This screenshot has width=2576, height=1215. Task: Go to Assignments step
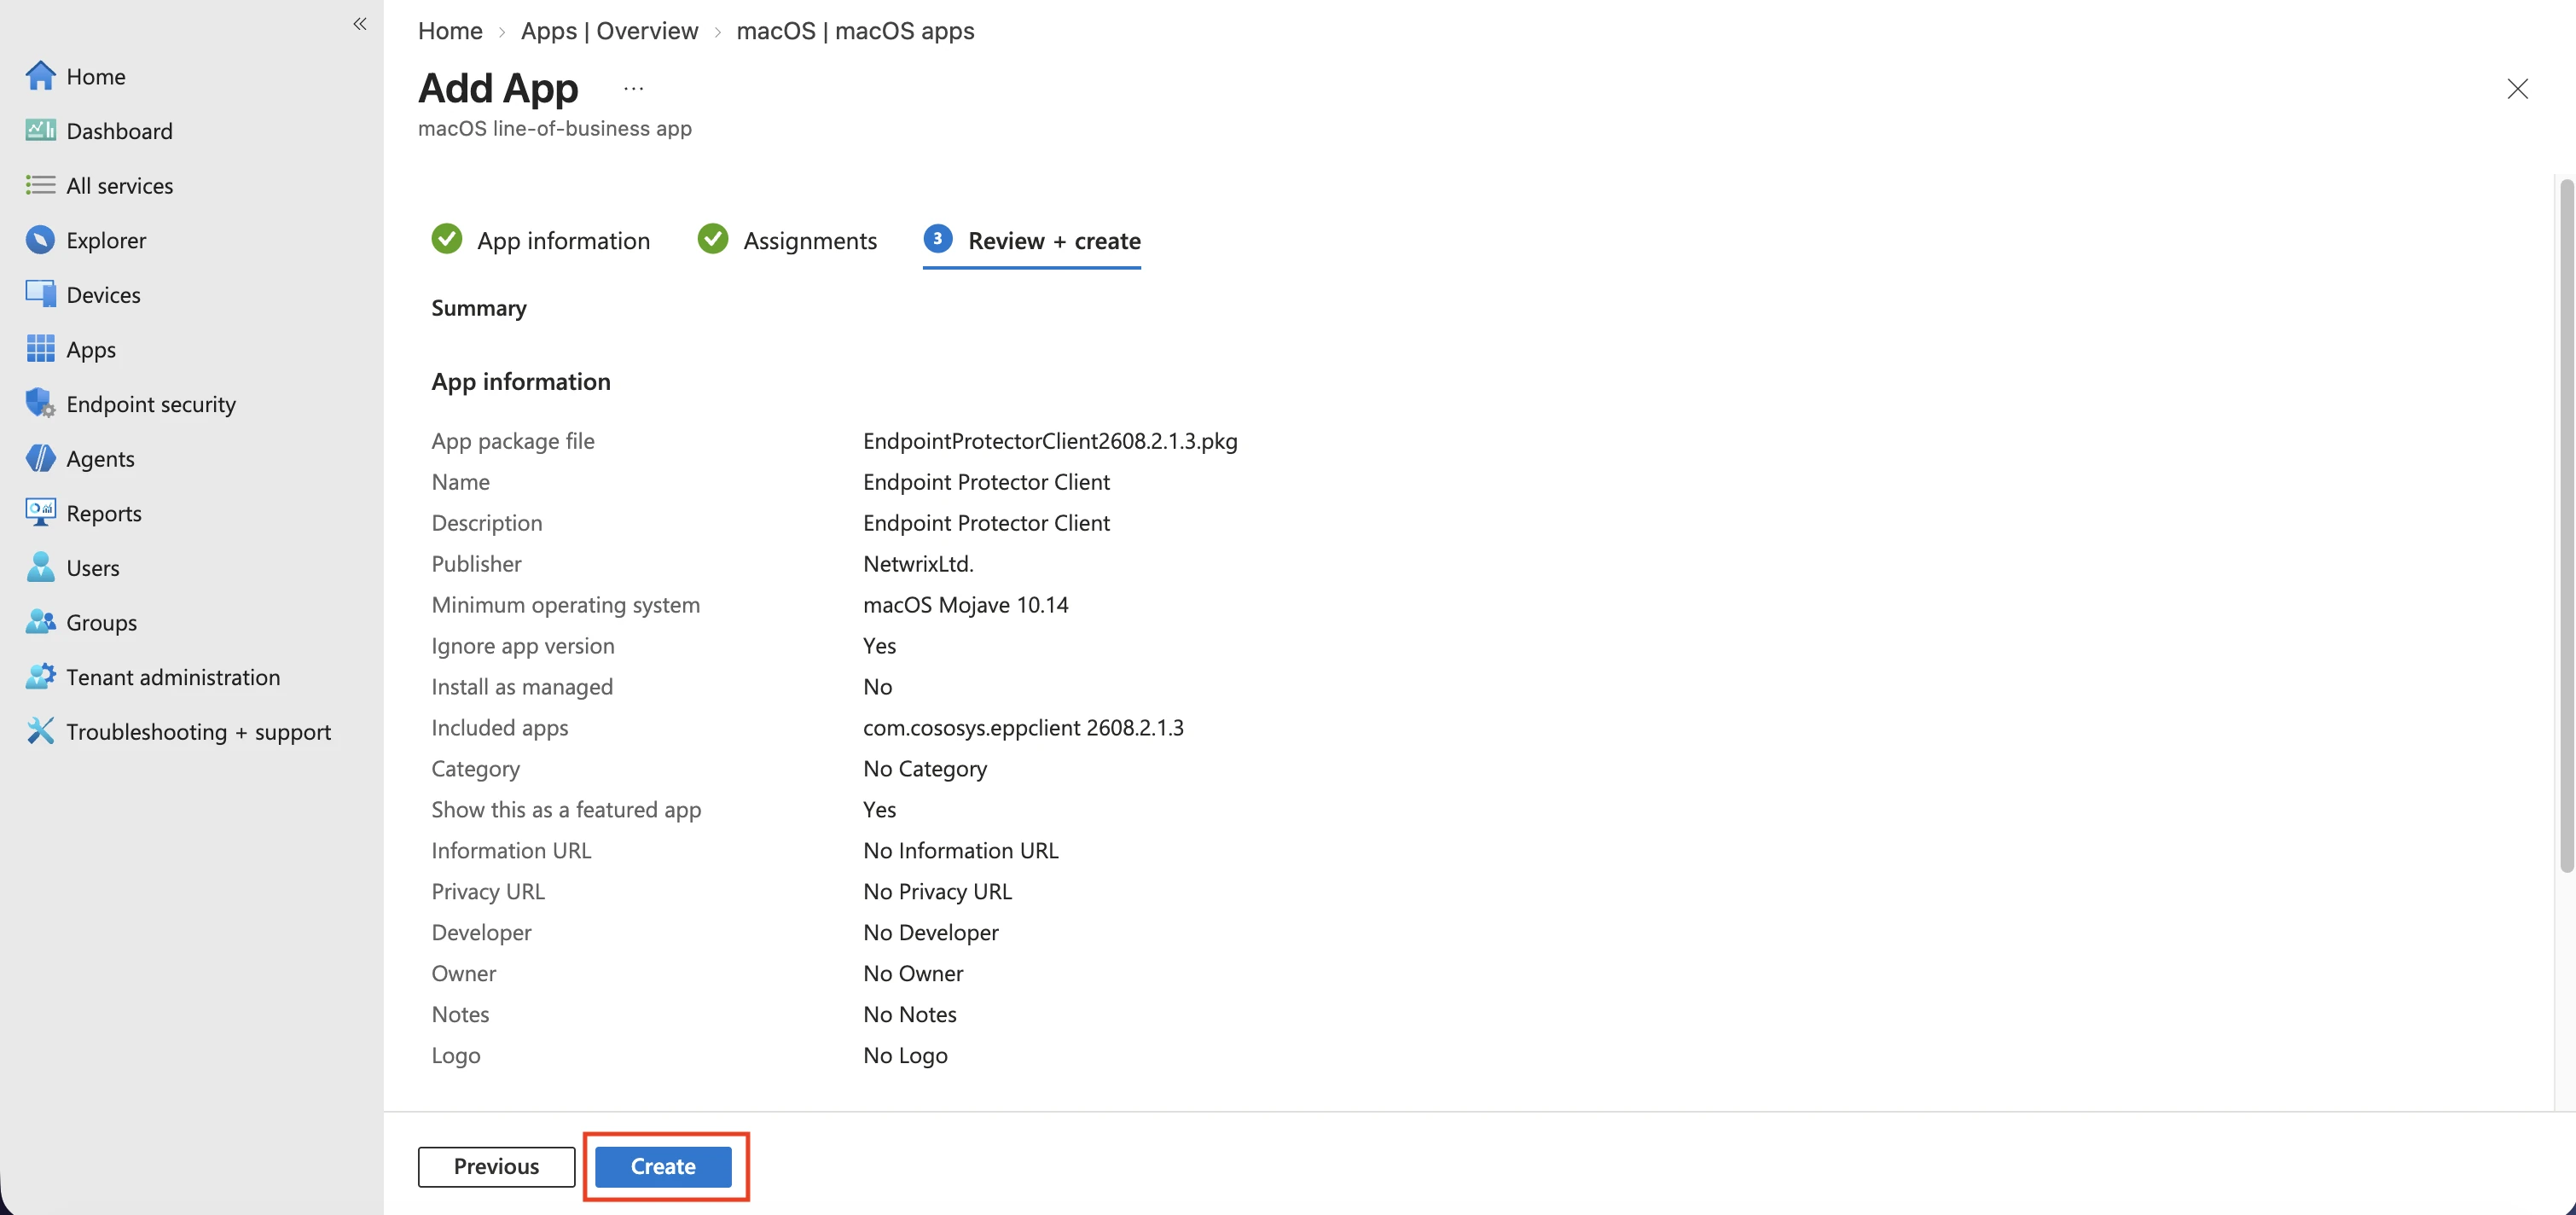pos(787,240)
